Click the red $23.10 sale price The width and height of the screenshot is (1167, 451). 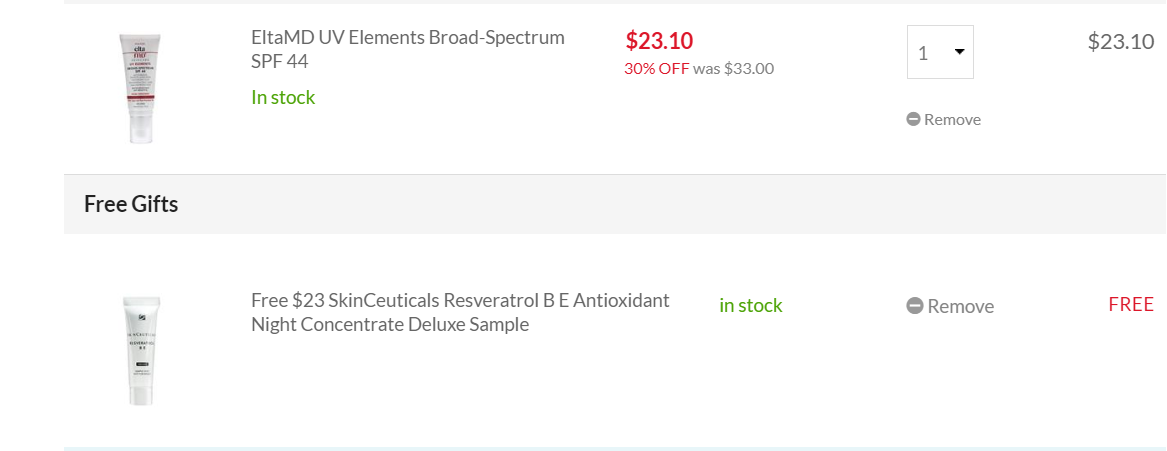[659, 40]
